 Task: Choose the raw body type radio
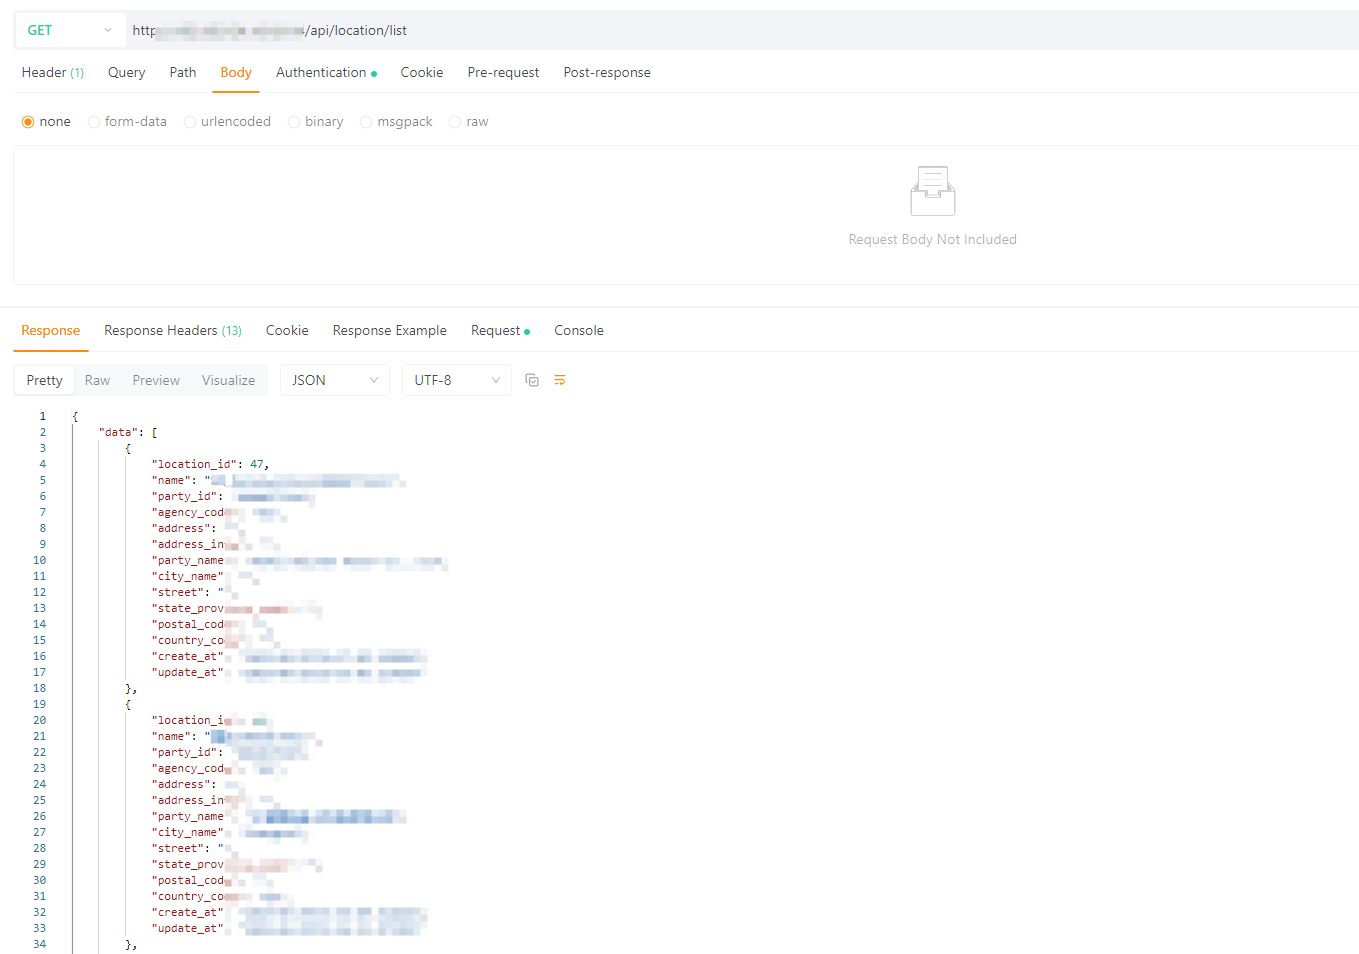click(455, 122)
